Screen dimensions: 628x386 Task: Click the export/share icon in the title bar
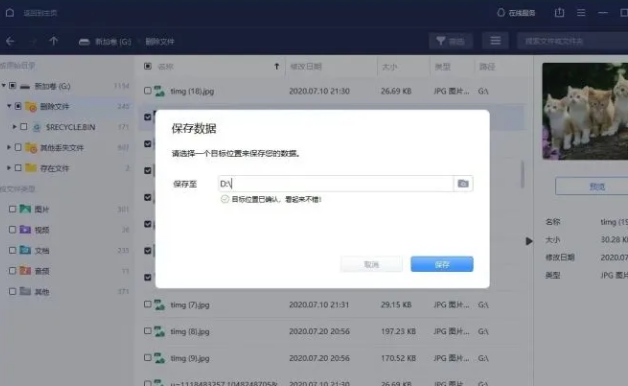560,13
